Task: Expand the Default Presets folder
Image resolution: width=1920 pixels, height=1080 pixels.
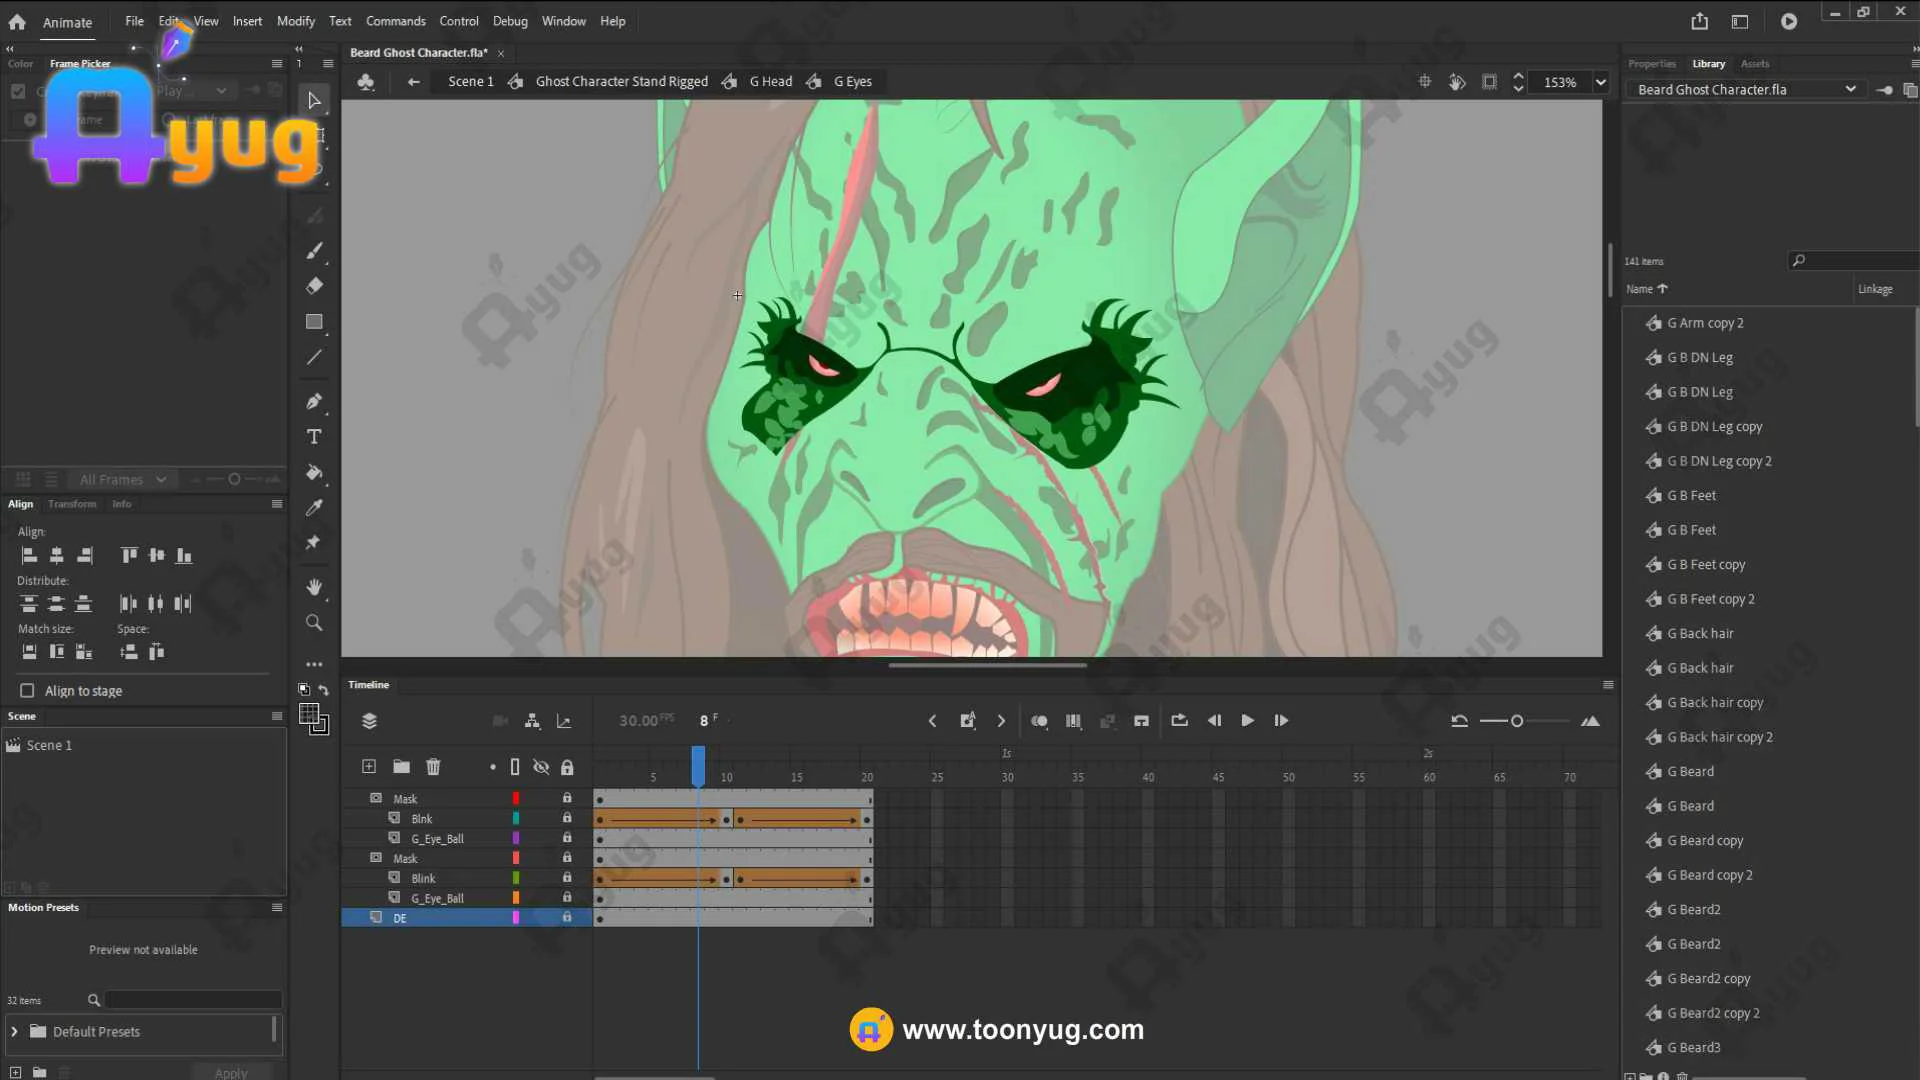Action: pyautogui.click(x=14, y=1031)
